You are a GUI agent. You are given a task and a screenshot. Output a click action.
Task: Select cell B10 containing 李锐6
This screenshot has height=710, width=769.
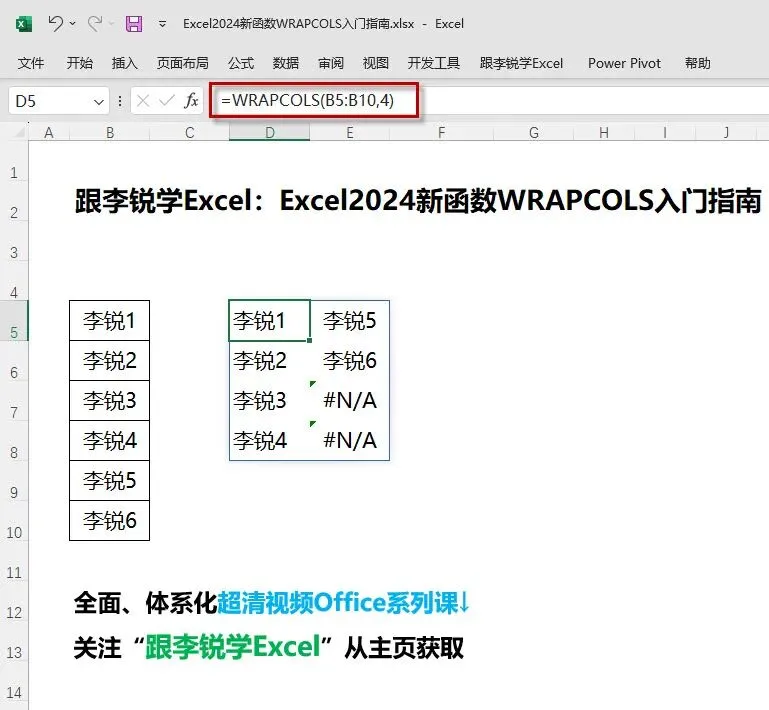click(109, 521)
